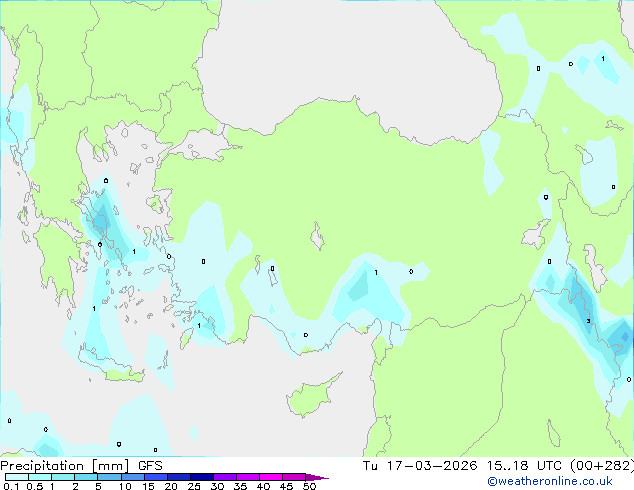Click the 45–50 mm legend color swatch
This screenshot has height=490, width=634.
click(294, 477)
